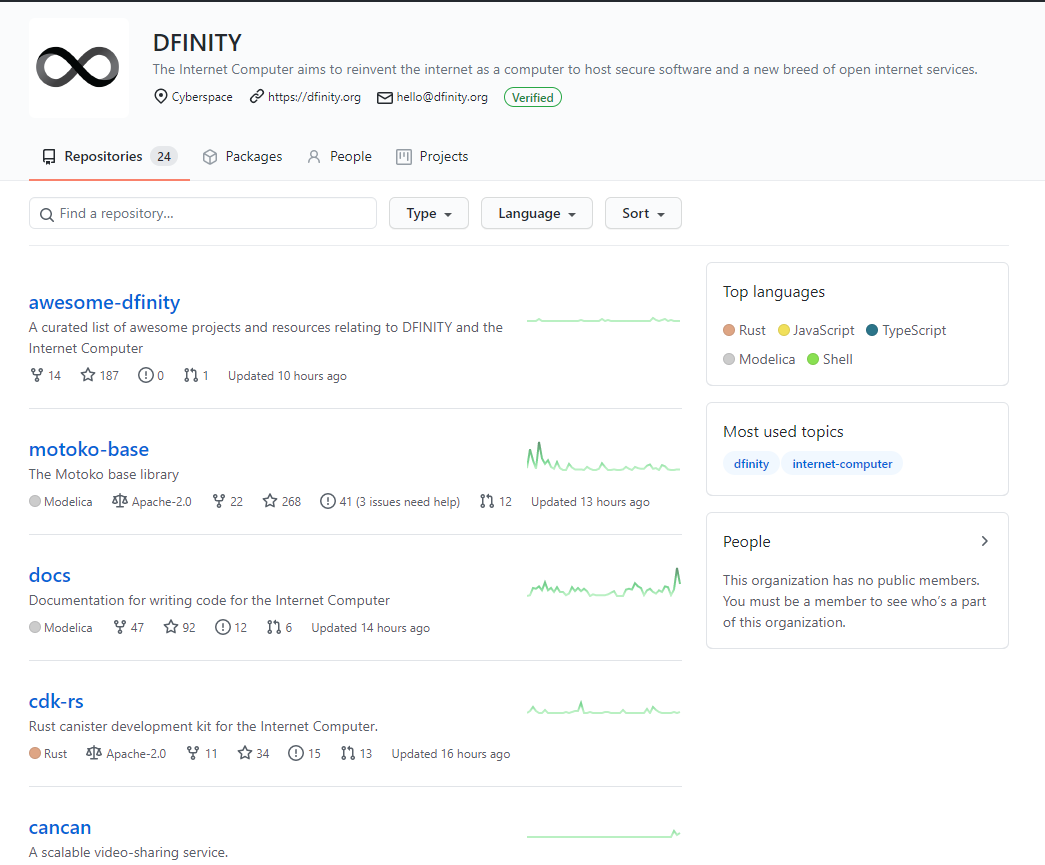Click the Rust language dot for cdk-rs
The image size is (1045, 865).
35,753
